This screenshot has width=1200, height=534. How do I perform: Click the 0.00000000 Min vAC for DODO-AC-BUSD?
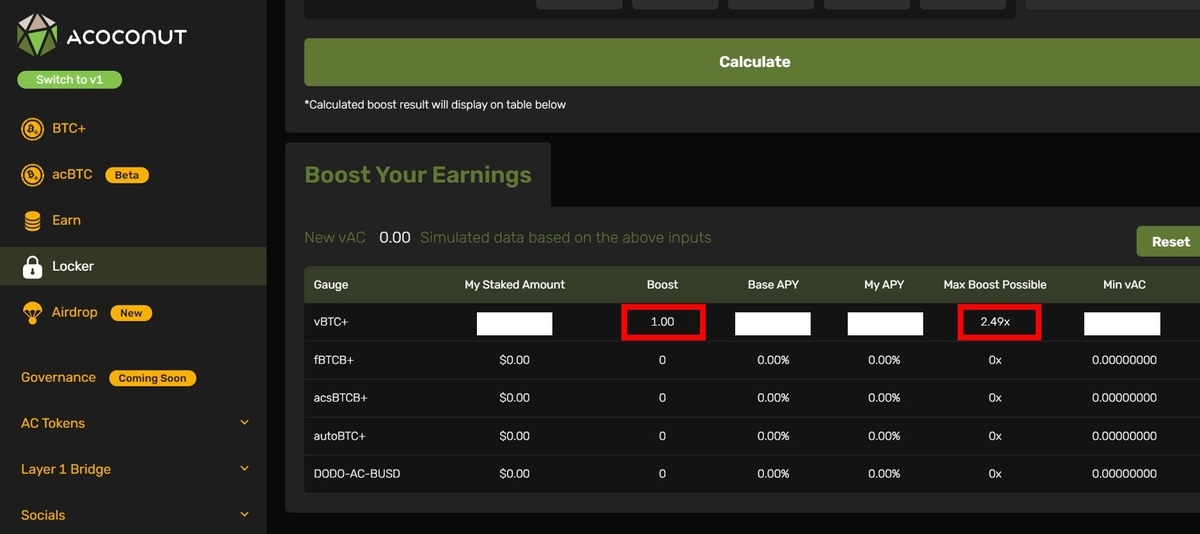1124,474
